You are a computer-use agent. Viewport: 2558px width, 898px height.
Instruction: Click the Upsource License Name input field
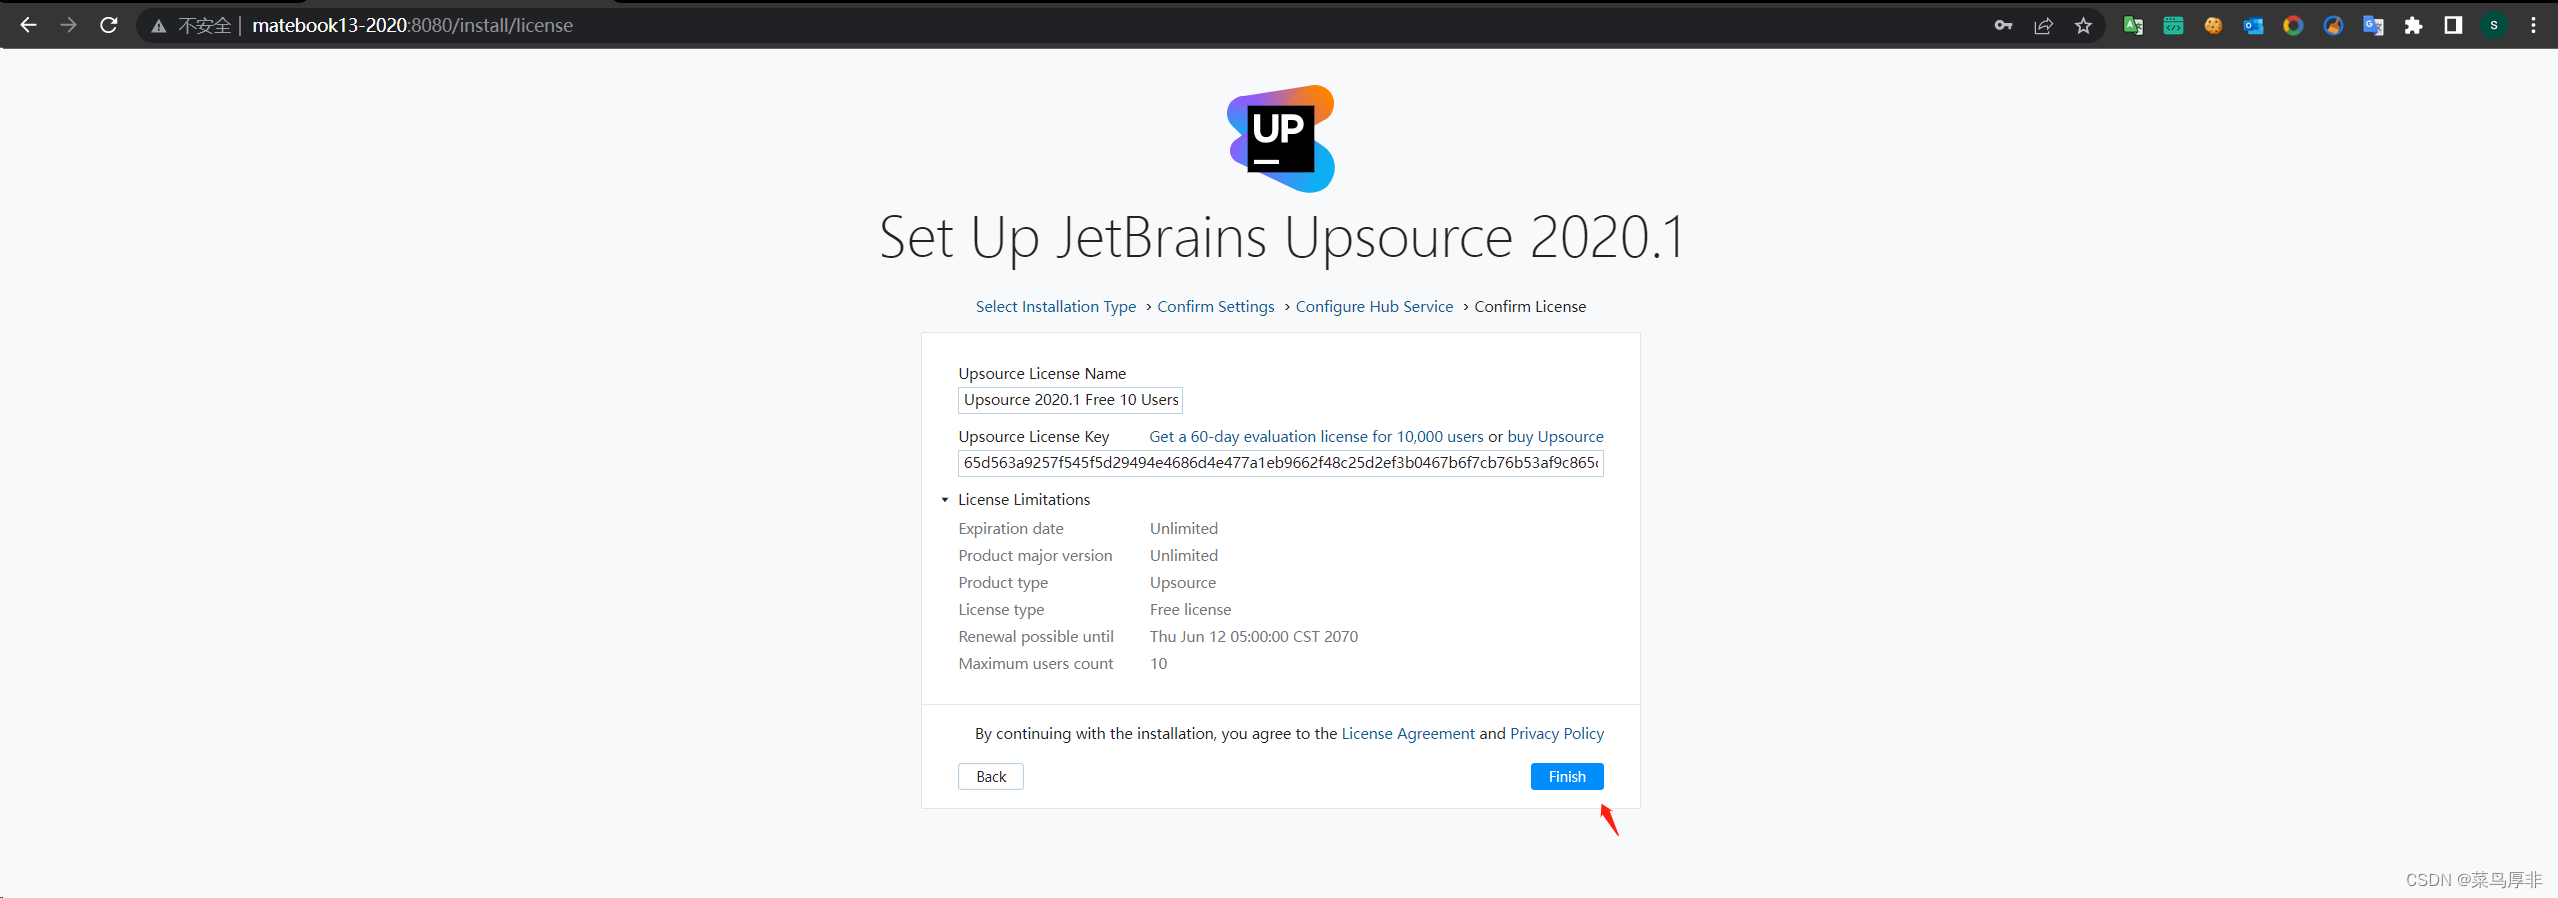(x=1070, y=400)
